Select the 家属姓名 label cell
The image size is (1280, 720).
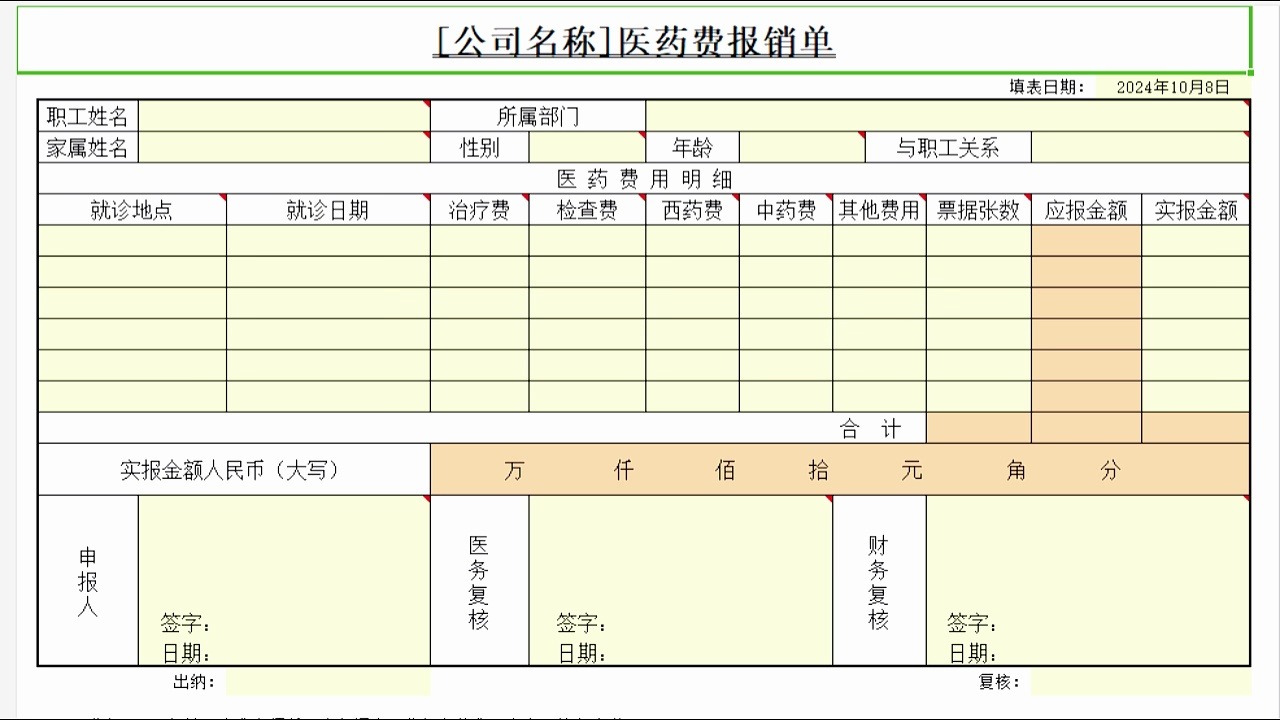click(88, 147)
